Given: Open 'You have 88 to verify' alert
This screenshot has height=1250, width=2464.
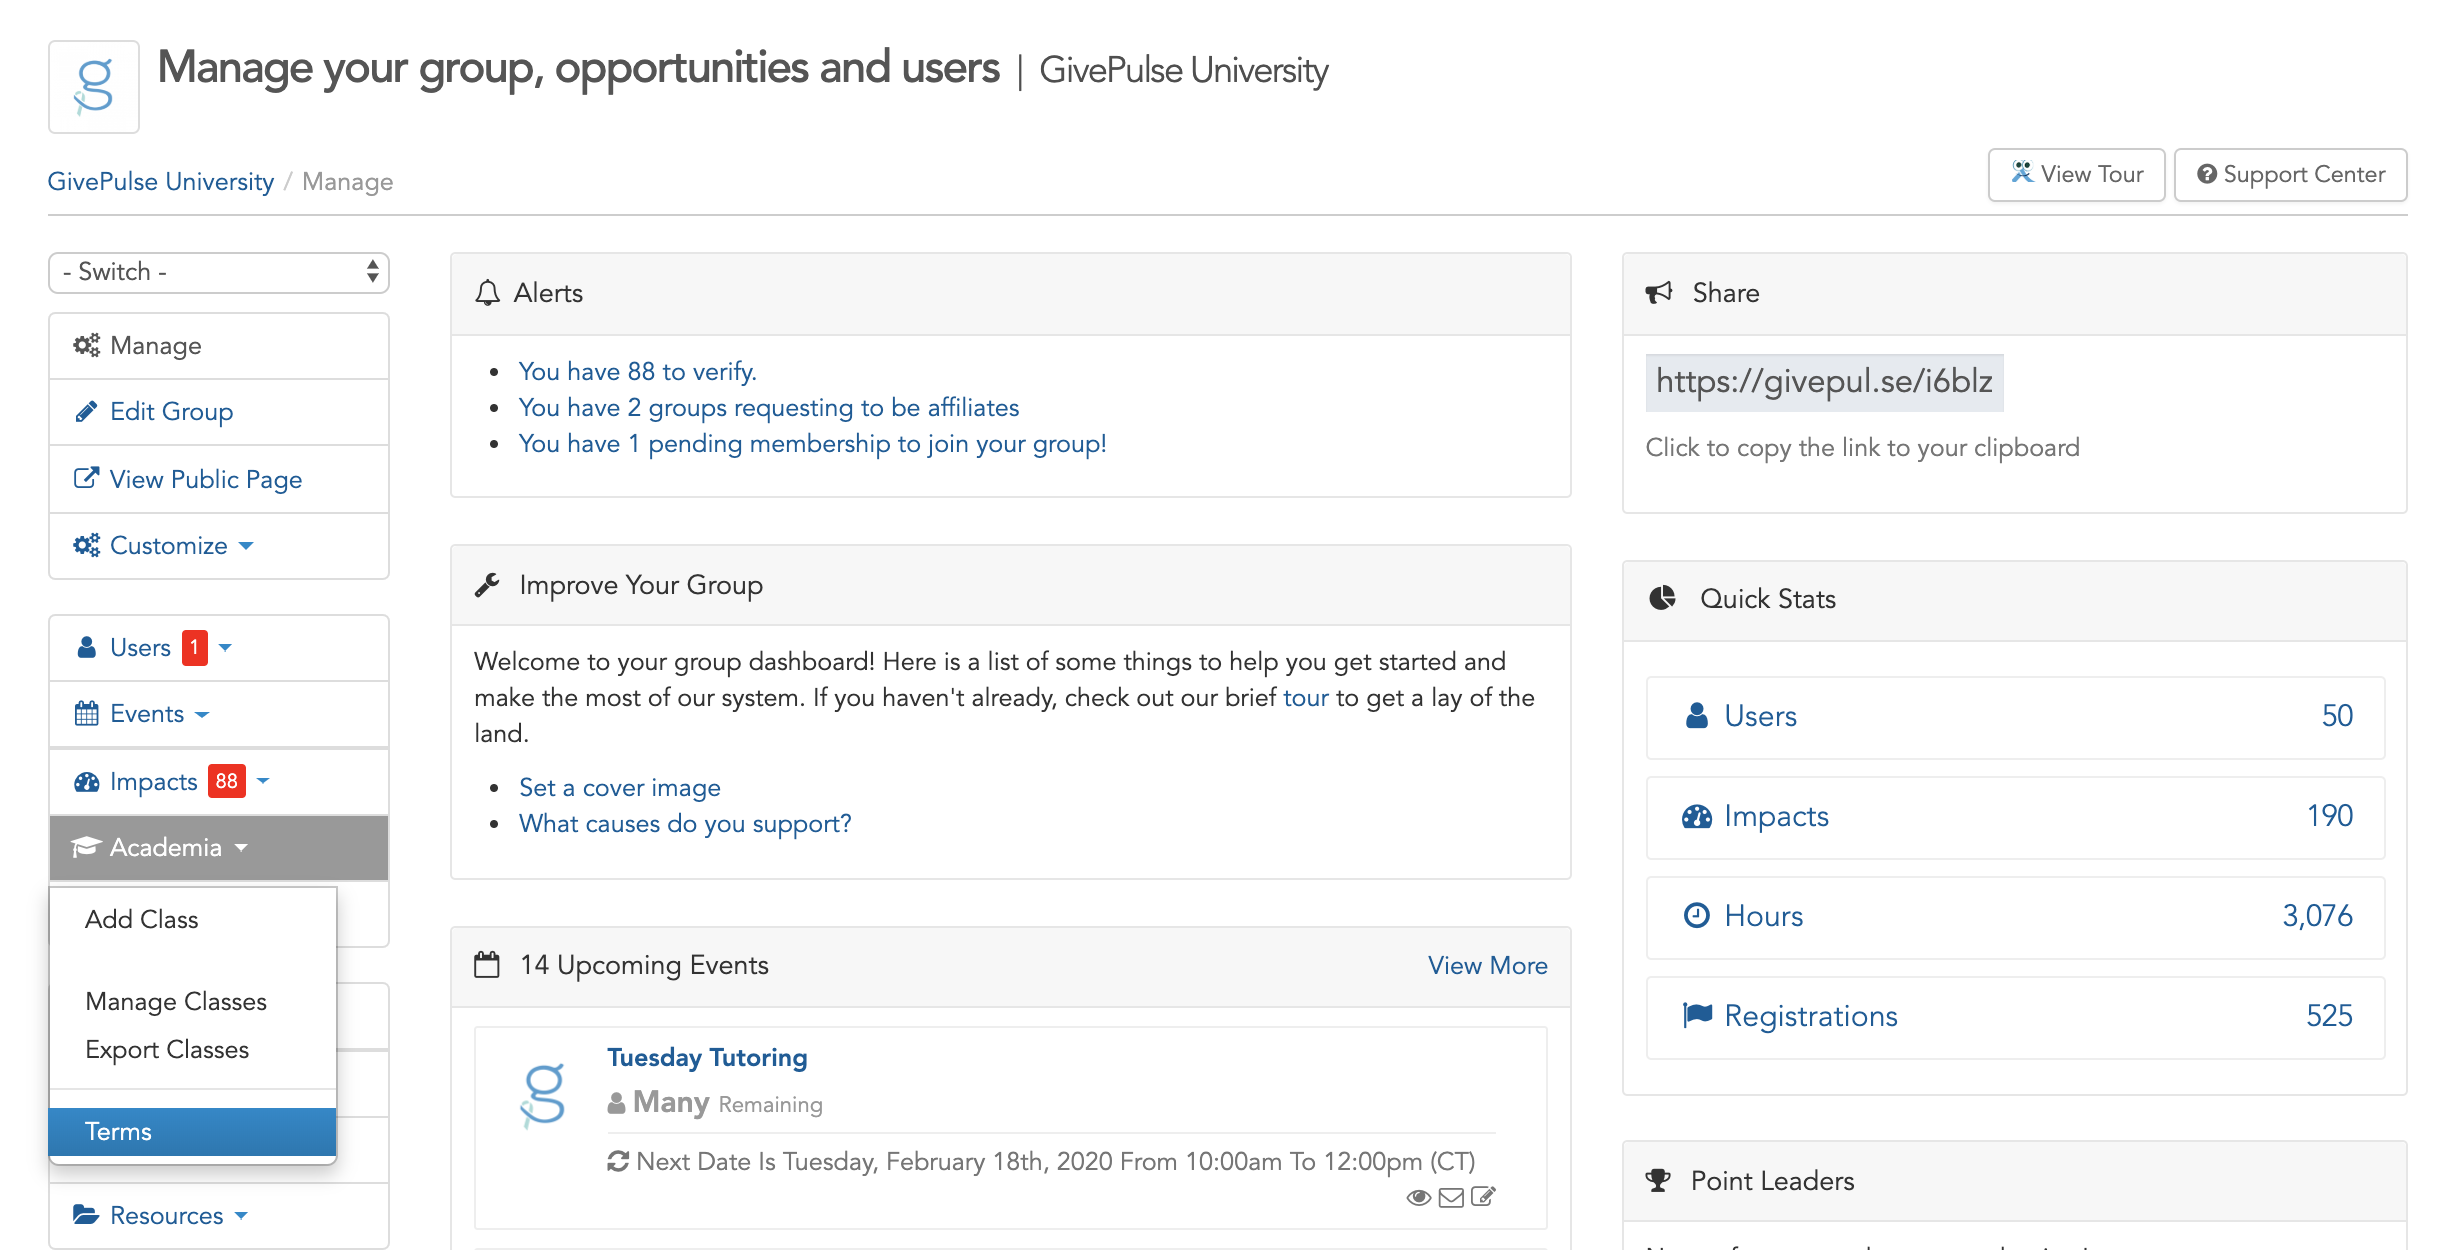Looking at the screenshot, I should (637, 371).
